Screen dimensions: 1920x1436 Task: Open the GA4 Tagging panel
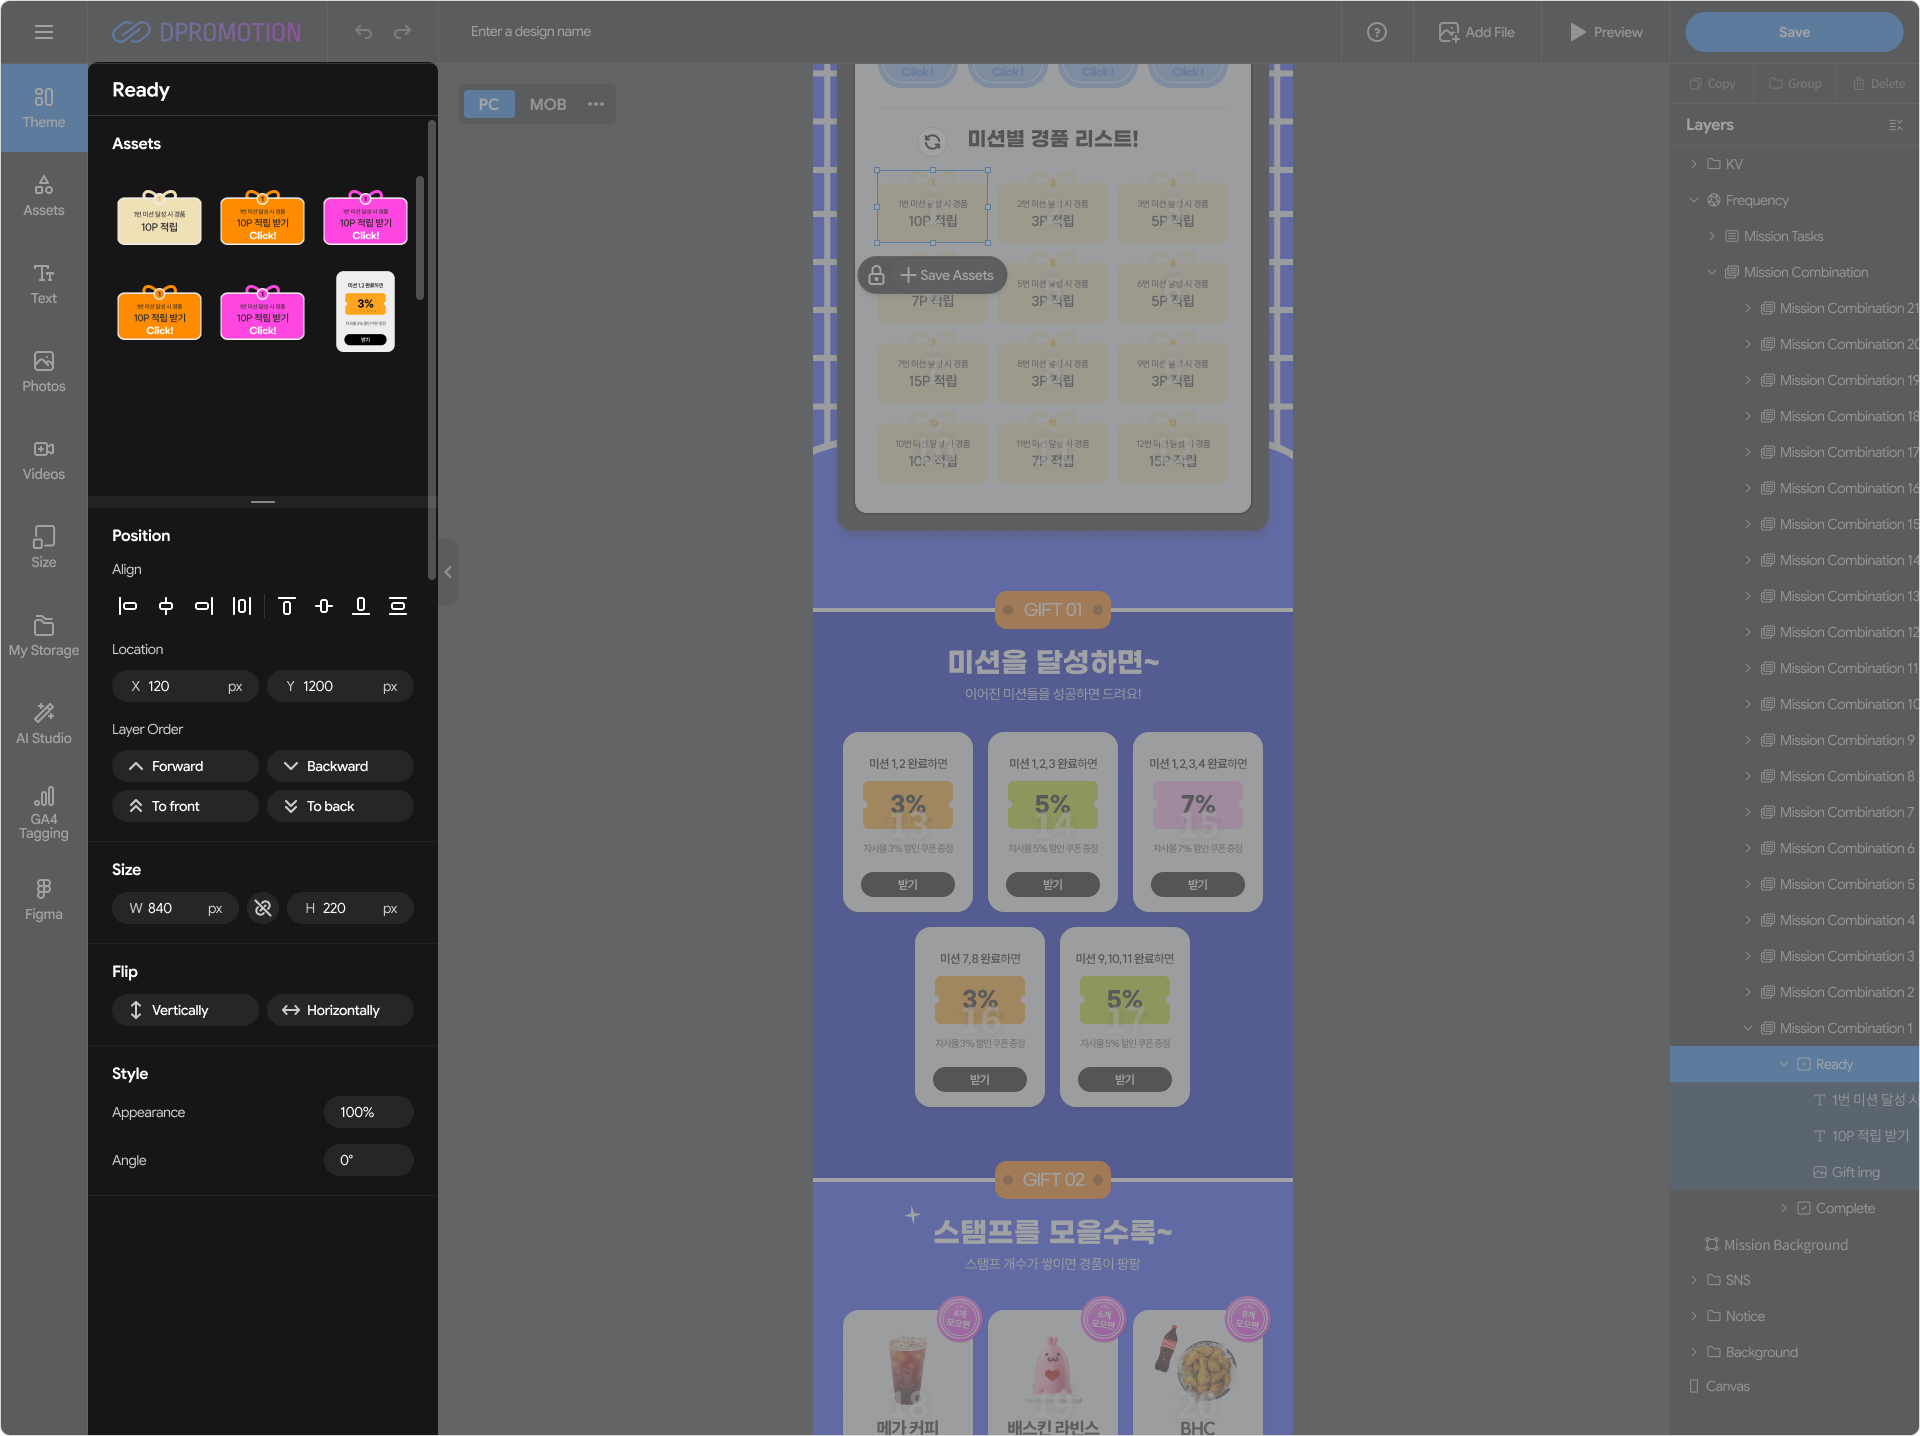44,813
